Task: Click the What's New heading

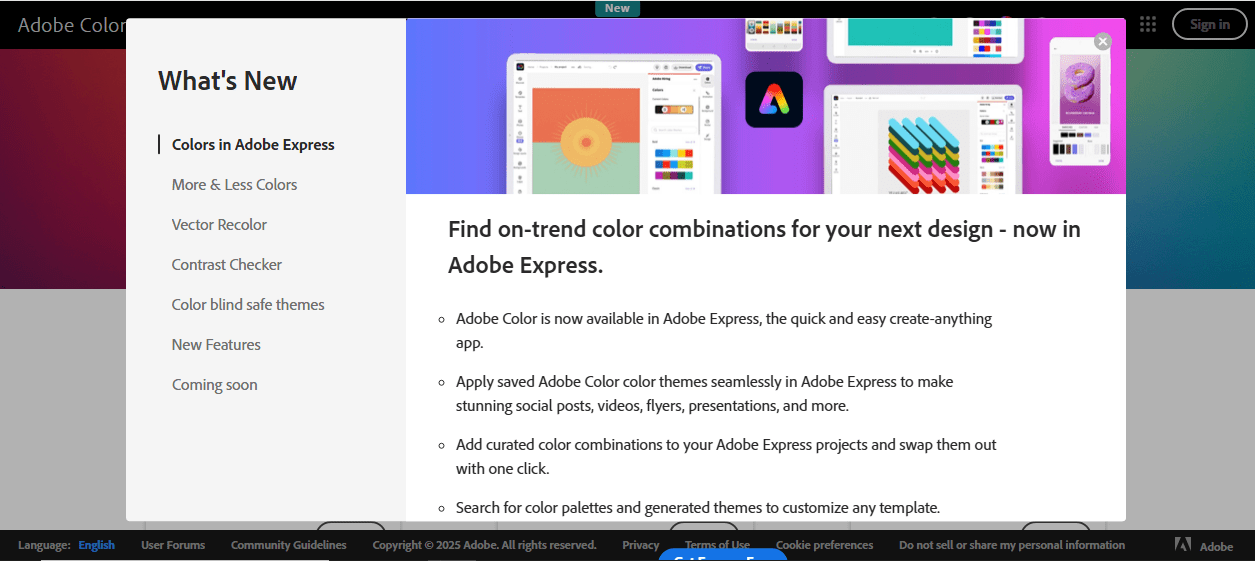Action: pyautogui.click(x=228, y=81)
